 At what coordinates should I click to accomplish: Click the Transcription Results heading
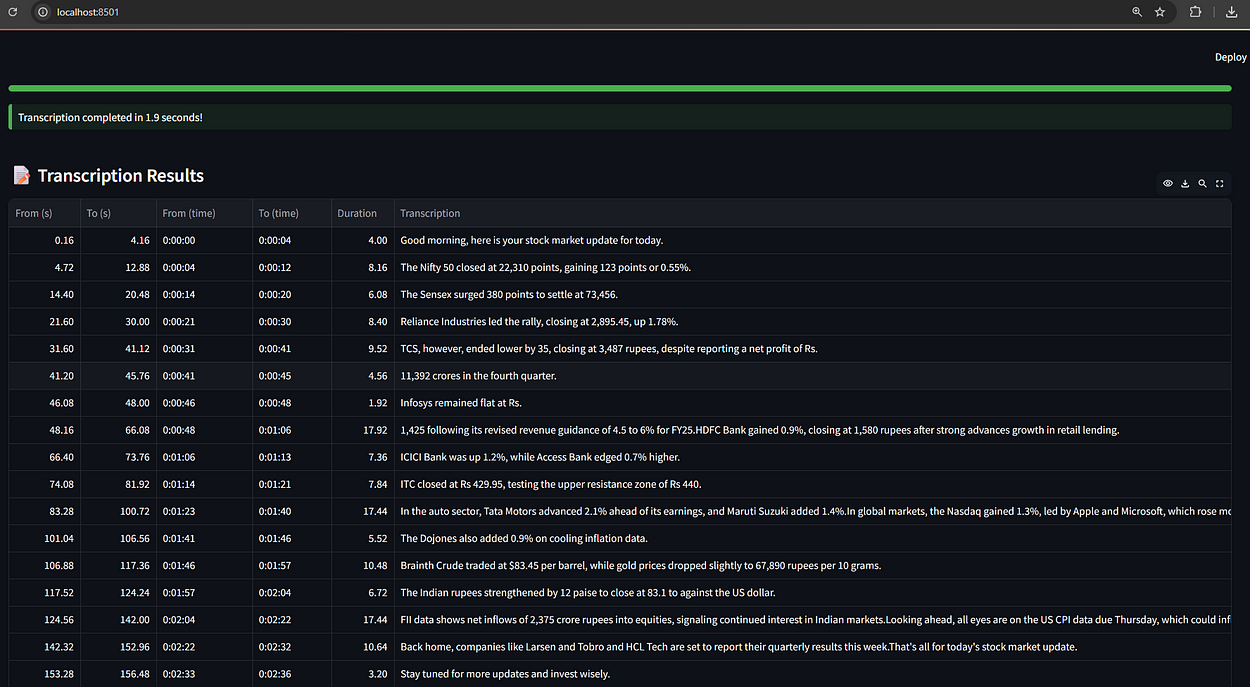pyautogui.click(x=121, y=176)
